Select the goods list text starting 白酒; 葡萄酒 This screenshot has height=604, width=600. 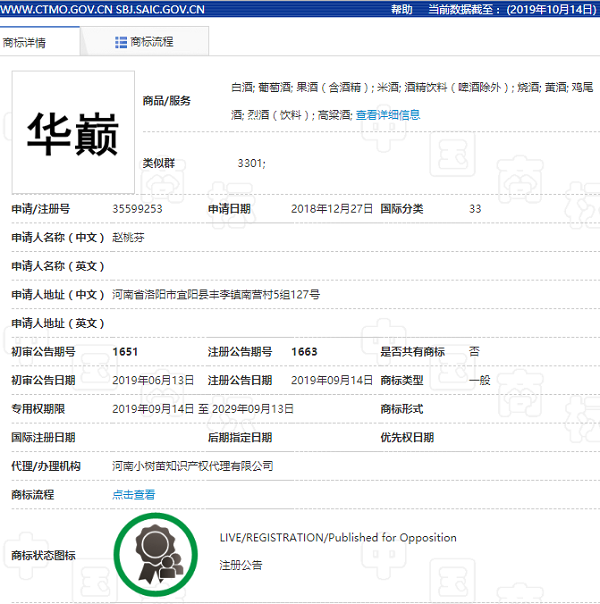click(412, 101)
